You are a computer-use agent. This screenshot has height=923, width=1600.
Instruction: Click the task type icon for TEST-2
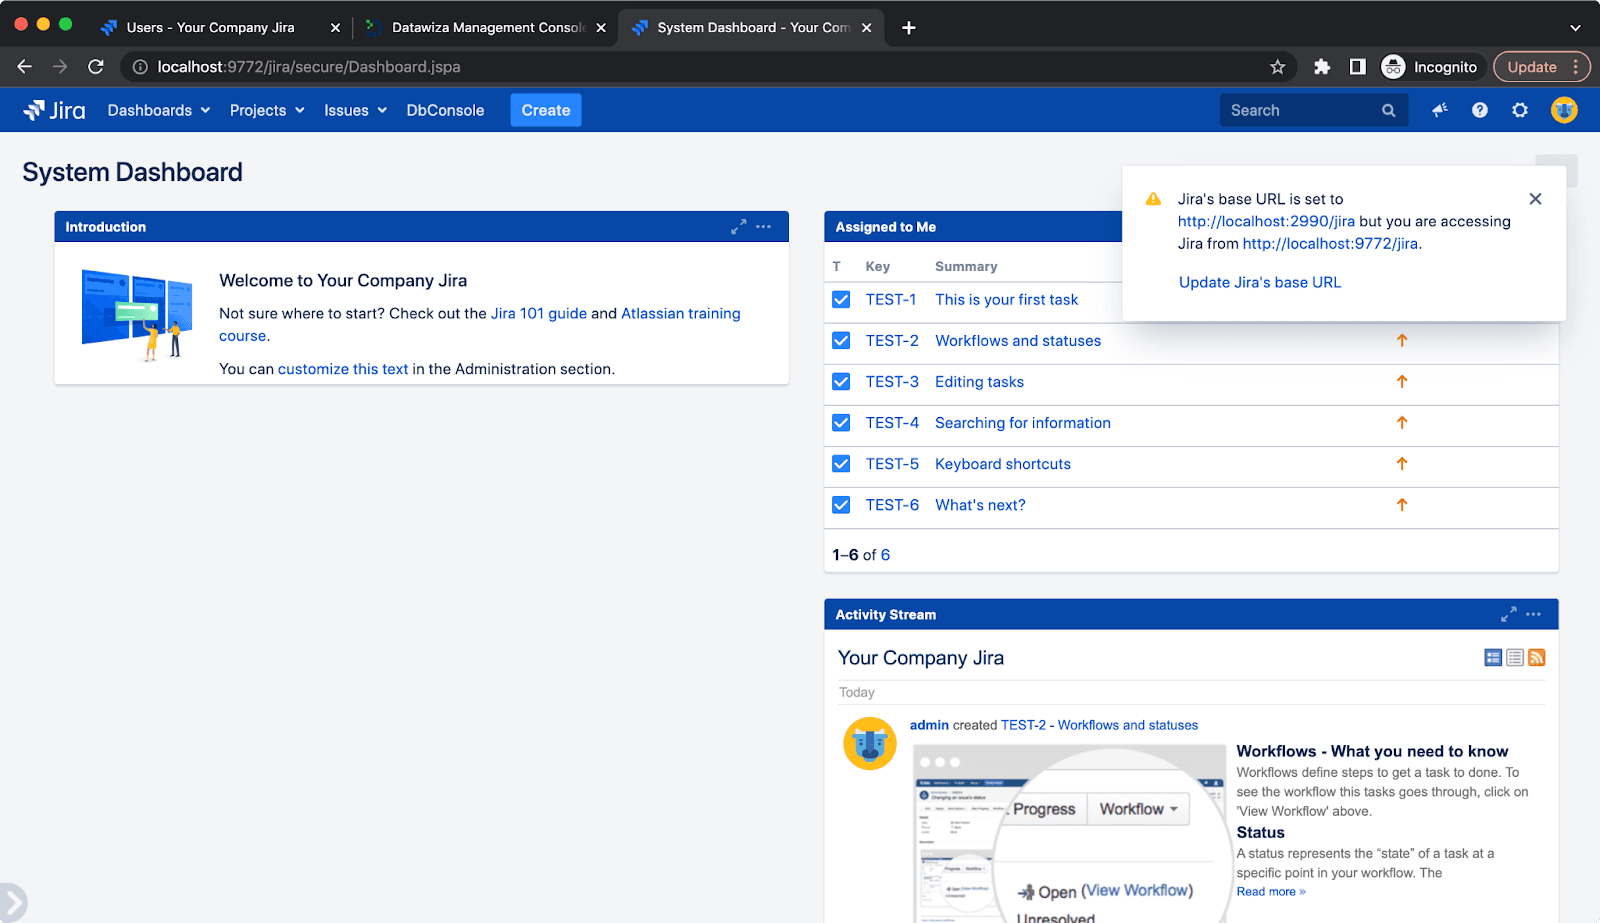[x=841, y=340]
